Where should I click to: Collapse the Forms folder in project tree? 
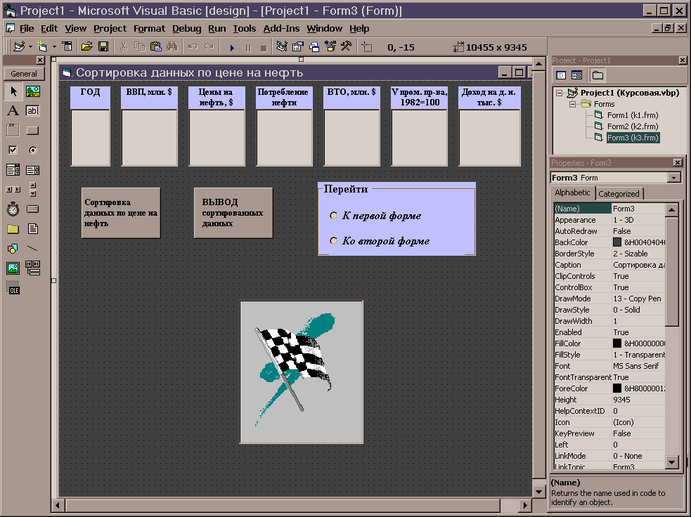pos(572,103)
